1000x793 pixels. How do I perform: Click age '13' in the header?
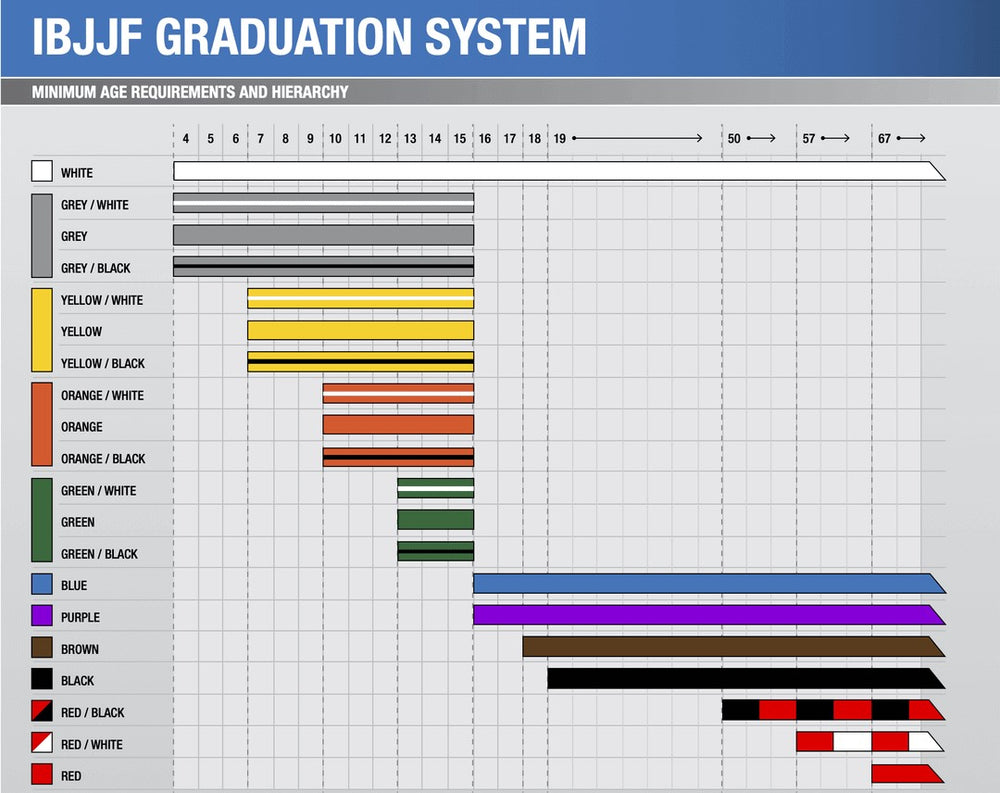410,138
